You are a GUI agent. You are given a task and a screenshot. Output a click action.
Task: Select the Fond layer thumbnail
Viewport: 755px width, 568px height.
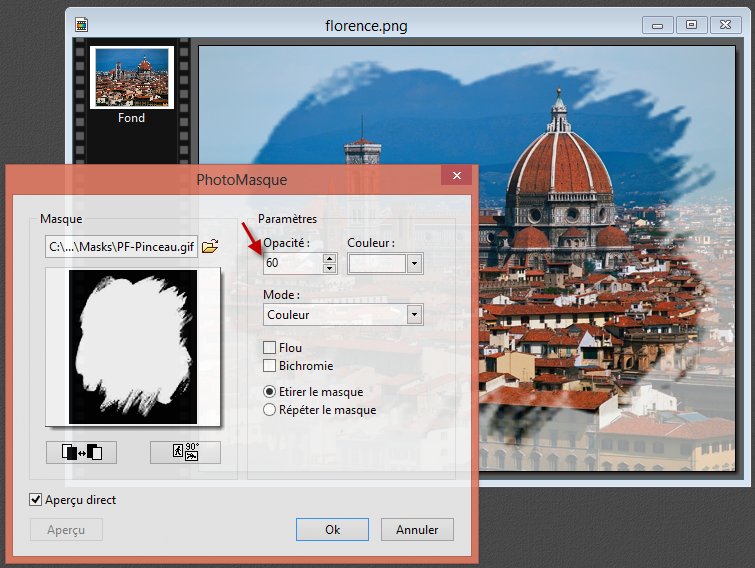[x=131, y=78]
